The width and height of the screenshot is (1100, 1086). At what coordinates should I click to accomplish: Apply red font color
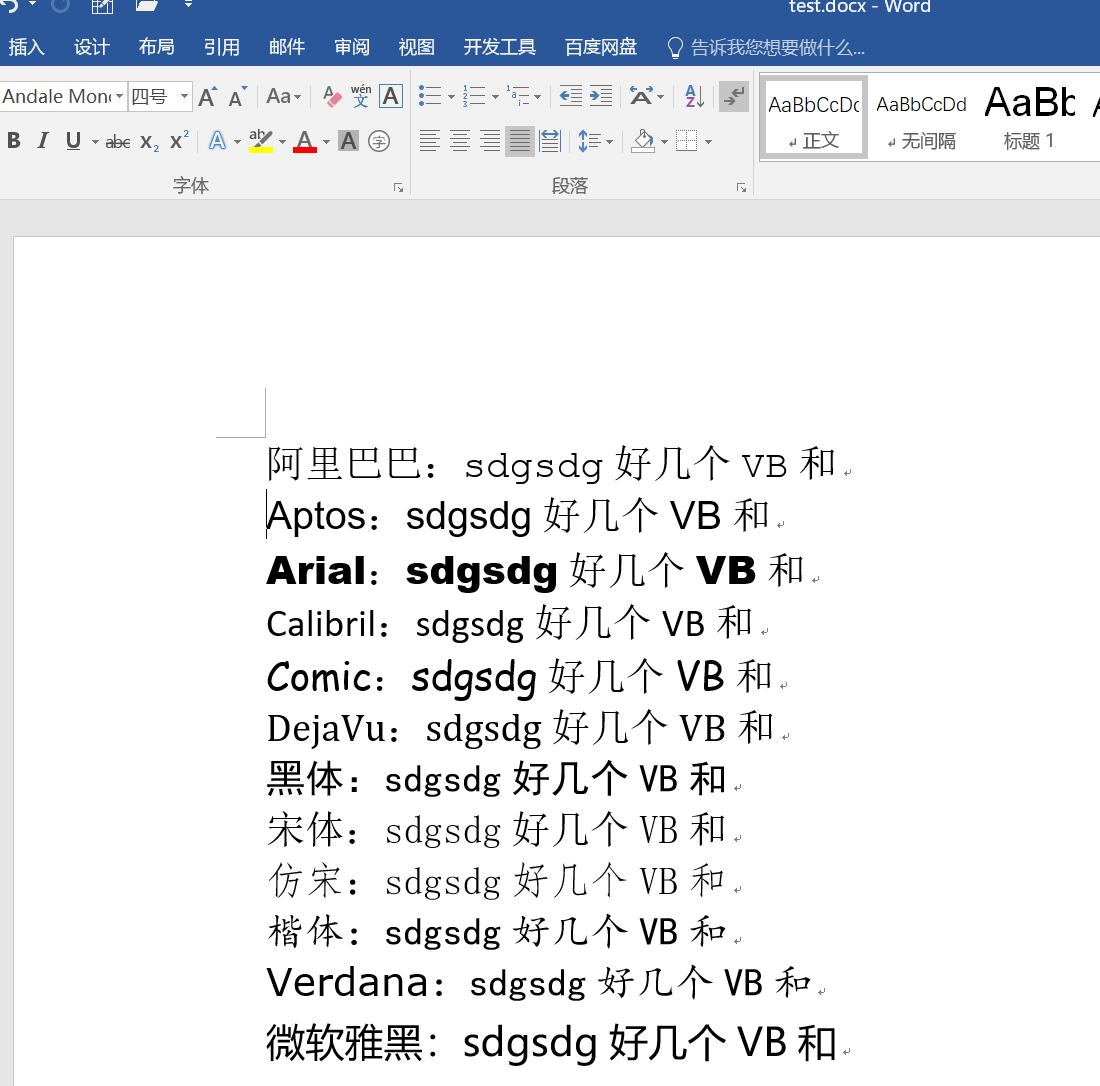click(x=304, y=141)
